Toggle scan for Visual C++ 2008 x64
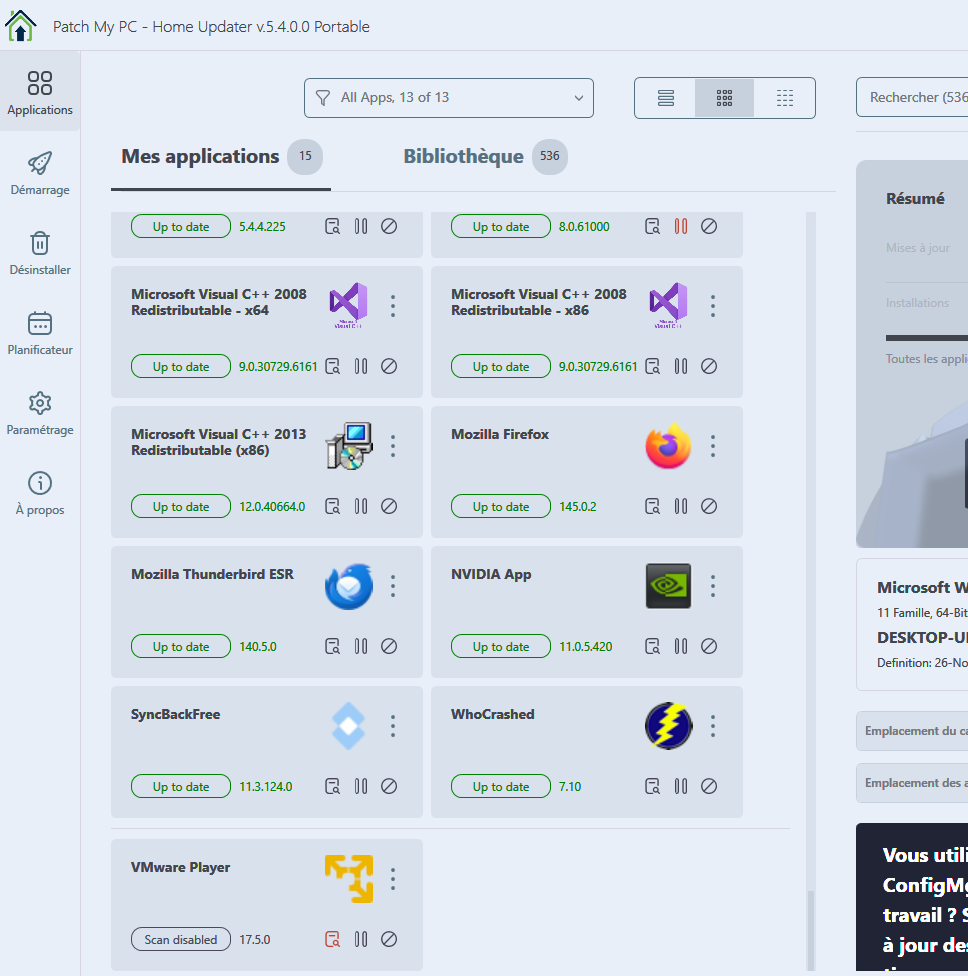Image resolution: width=968 pixels, height=976 pixels. click(x=332, y=367)
